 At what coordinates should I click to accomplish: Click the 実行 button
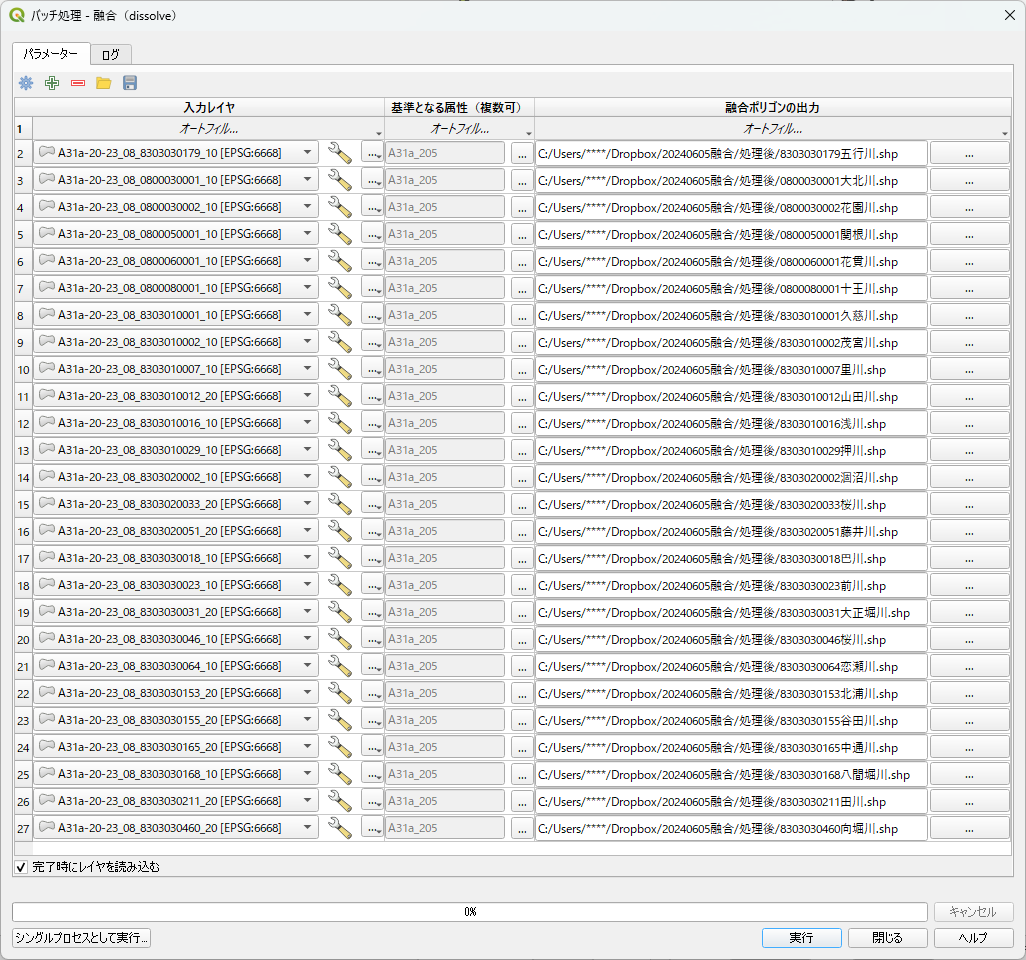click(801, 938)
